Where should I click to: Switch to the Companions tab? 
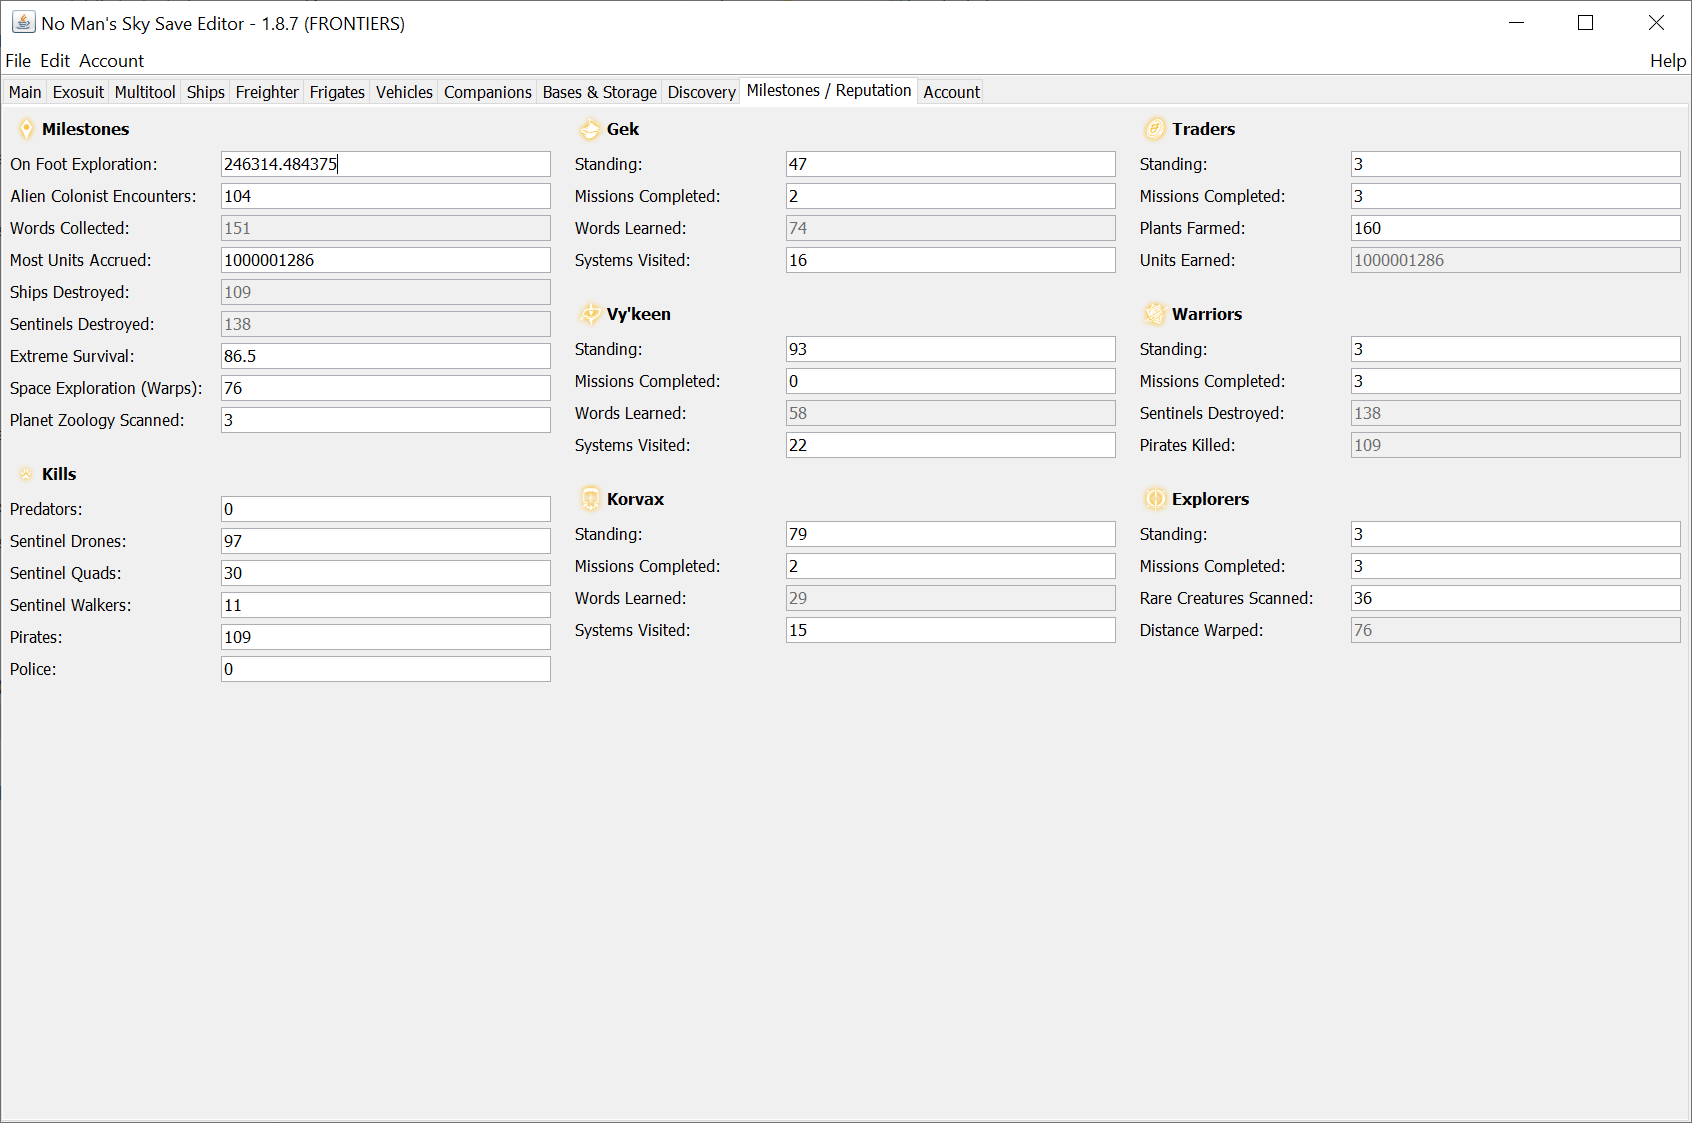[488, 92]
